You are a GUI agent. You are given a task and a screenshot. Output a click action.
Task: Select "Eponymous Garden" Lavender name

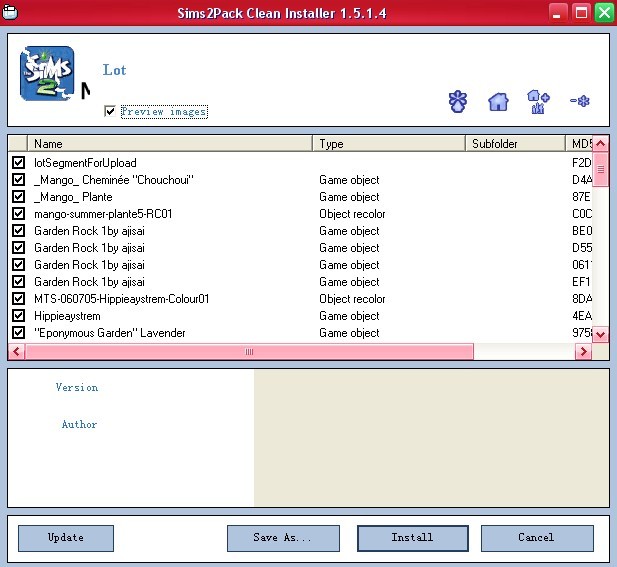pyautogui.click(x=110, y=333)
